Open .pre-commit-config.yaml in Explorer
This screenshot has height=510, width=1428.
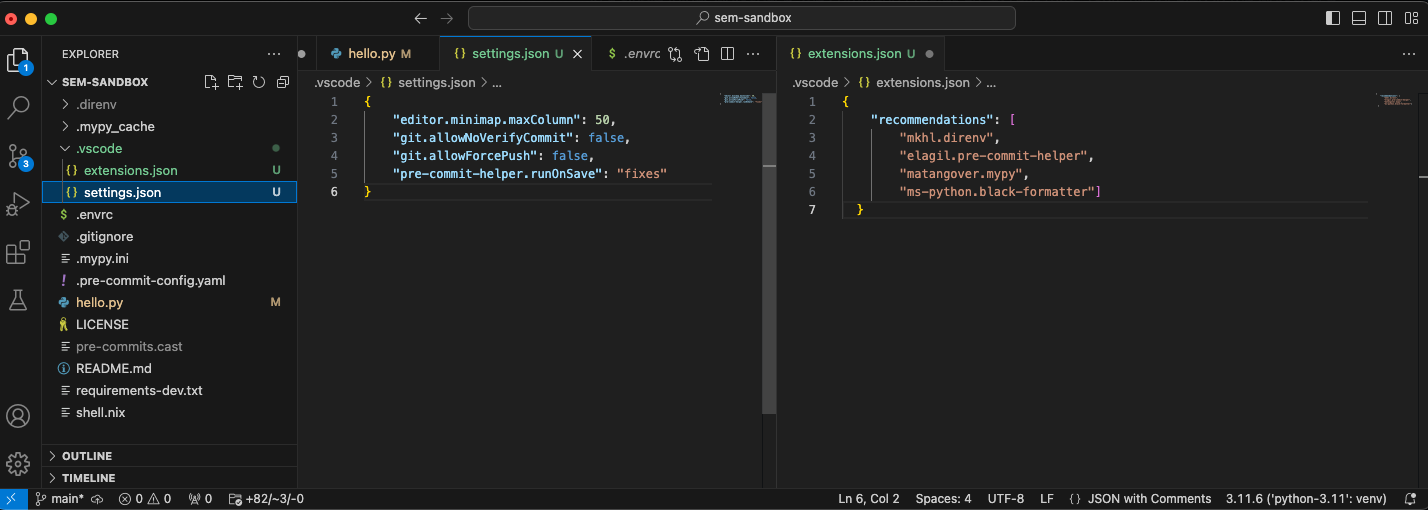pos(169,280)
